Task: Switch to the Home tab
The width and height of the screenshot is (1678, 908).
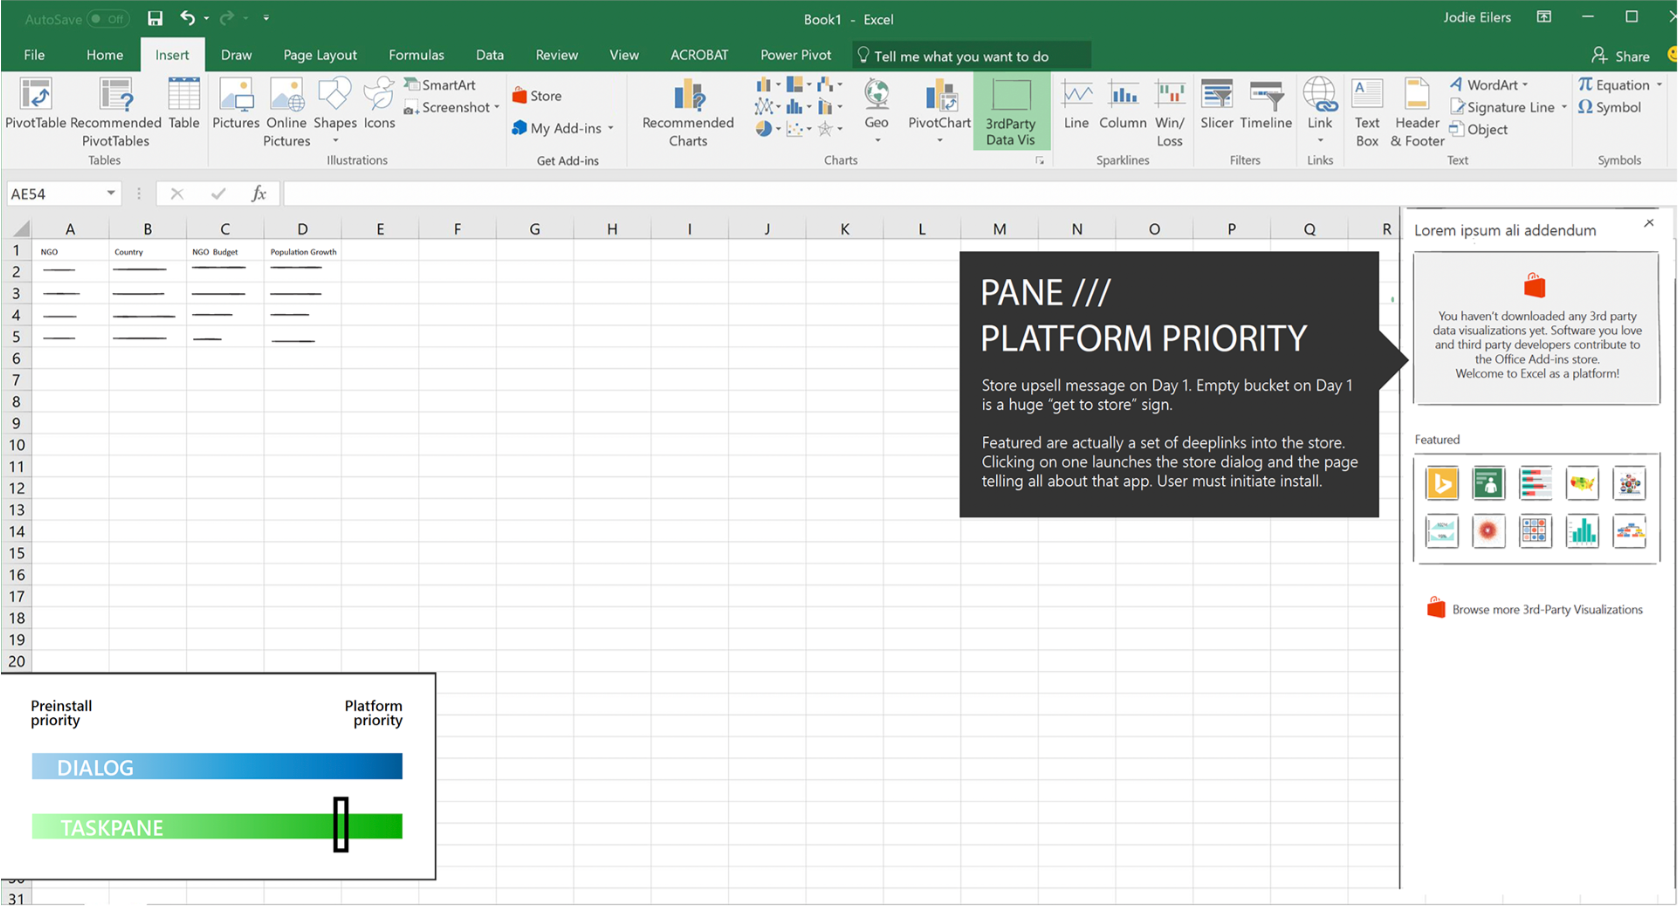Action: tap(105, 55)
